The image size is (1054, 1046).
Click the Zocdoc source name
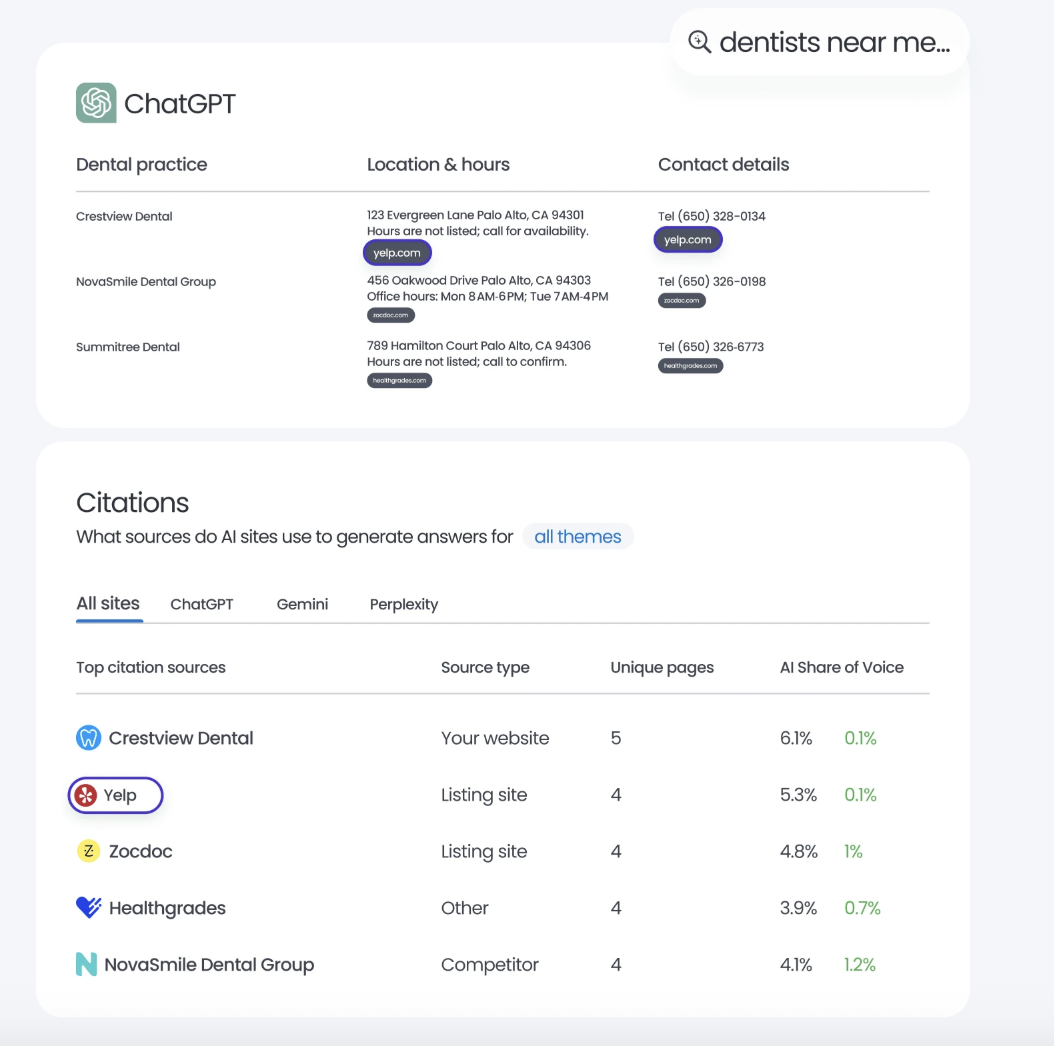tap(140, 851)
